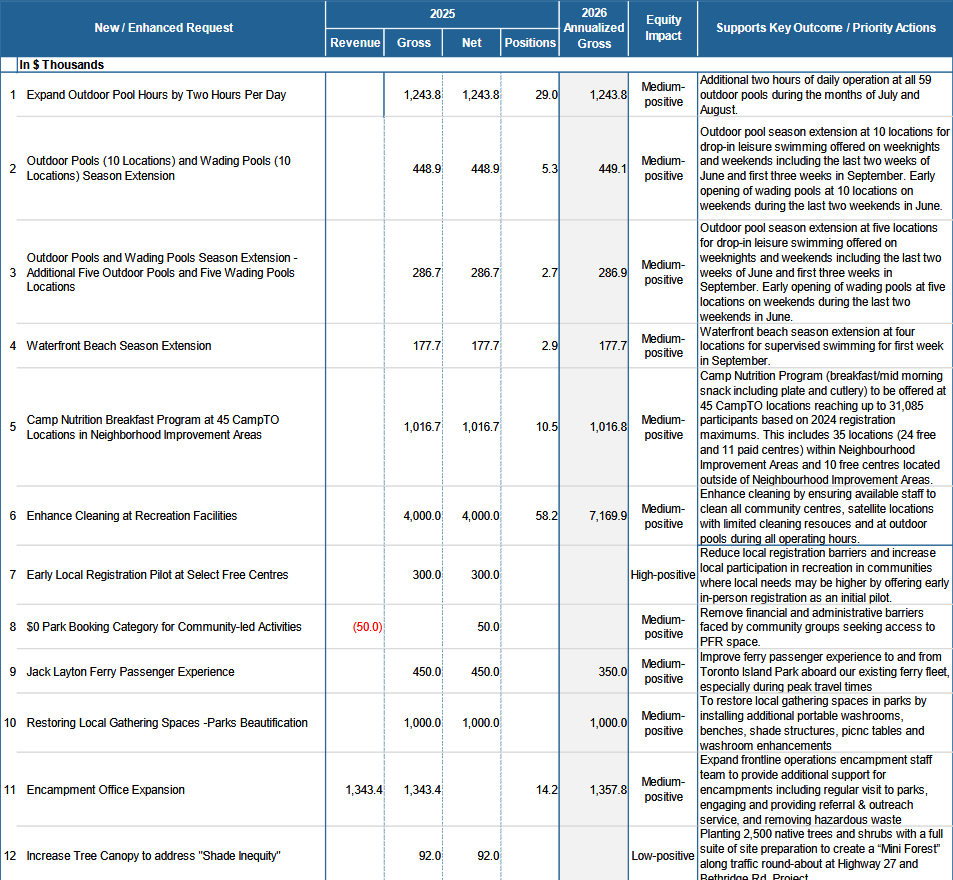Screen dimensions: 953x880
Task: Select the Waterfront Beach Season Extension row
Action: pos(119,346)
